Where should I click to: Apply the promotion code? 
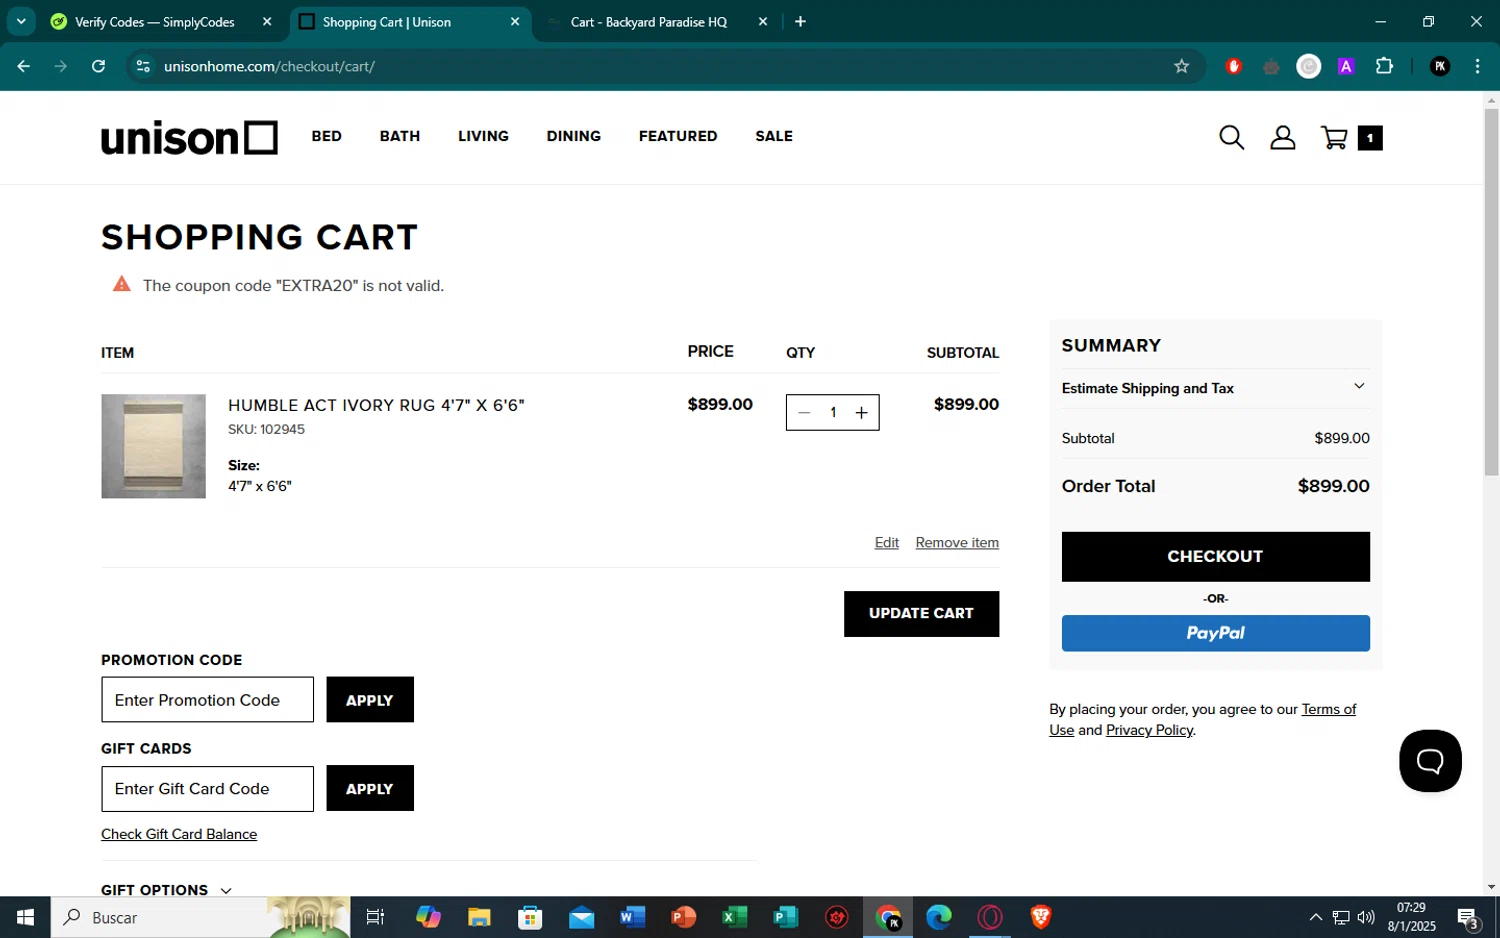(x=370, y=700)
